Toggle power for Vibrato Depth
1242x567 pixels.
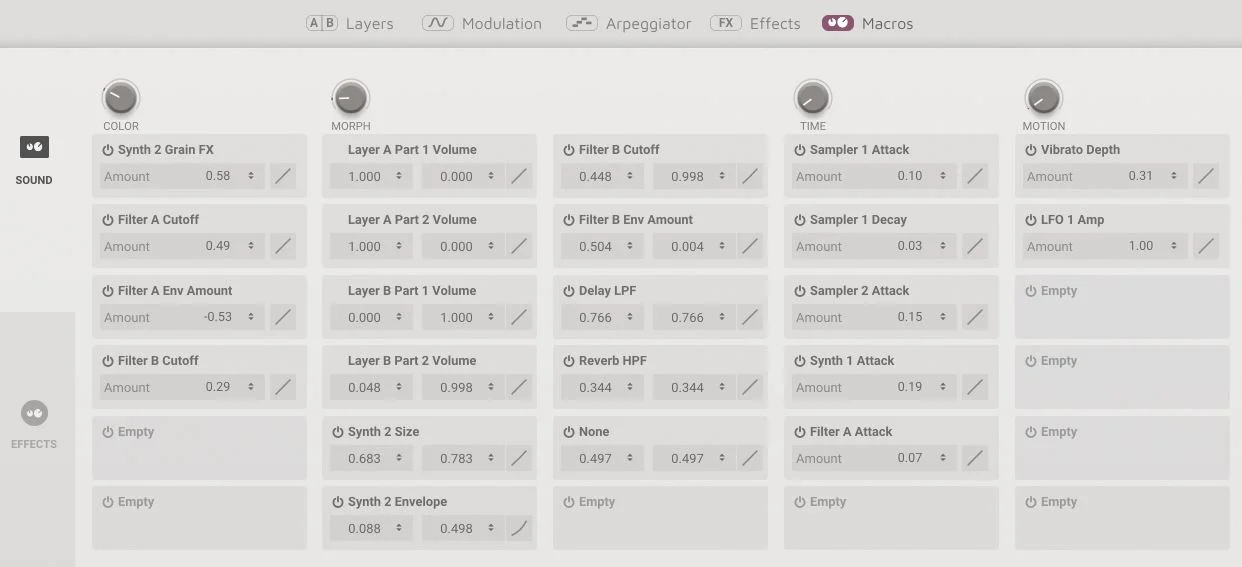point(1031,150)
